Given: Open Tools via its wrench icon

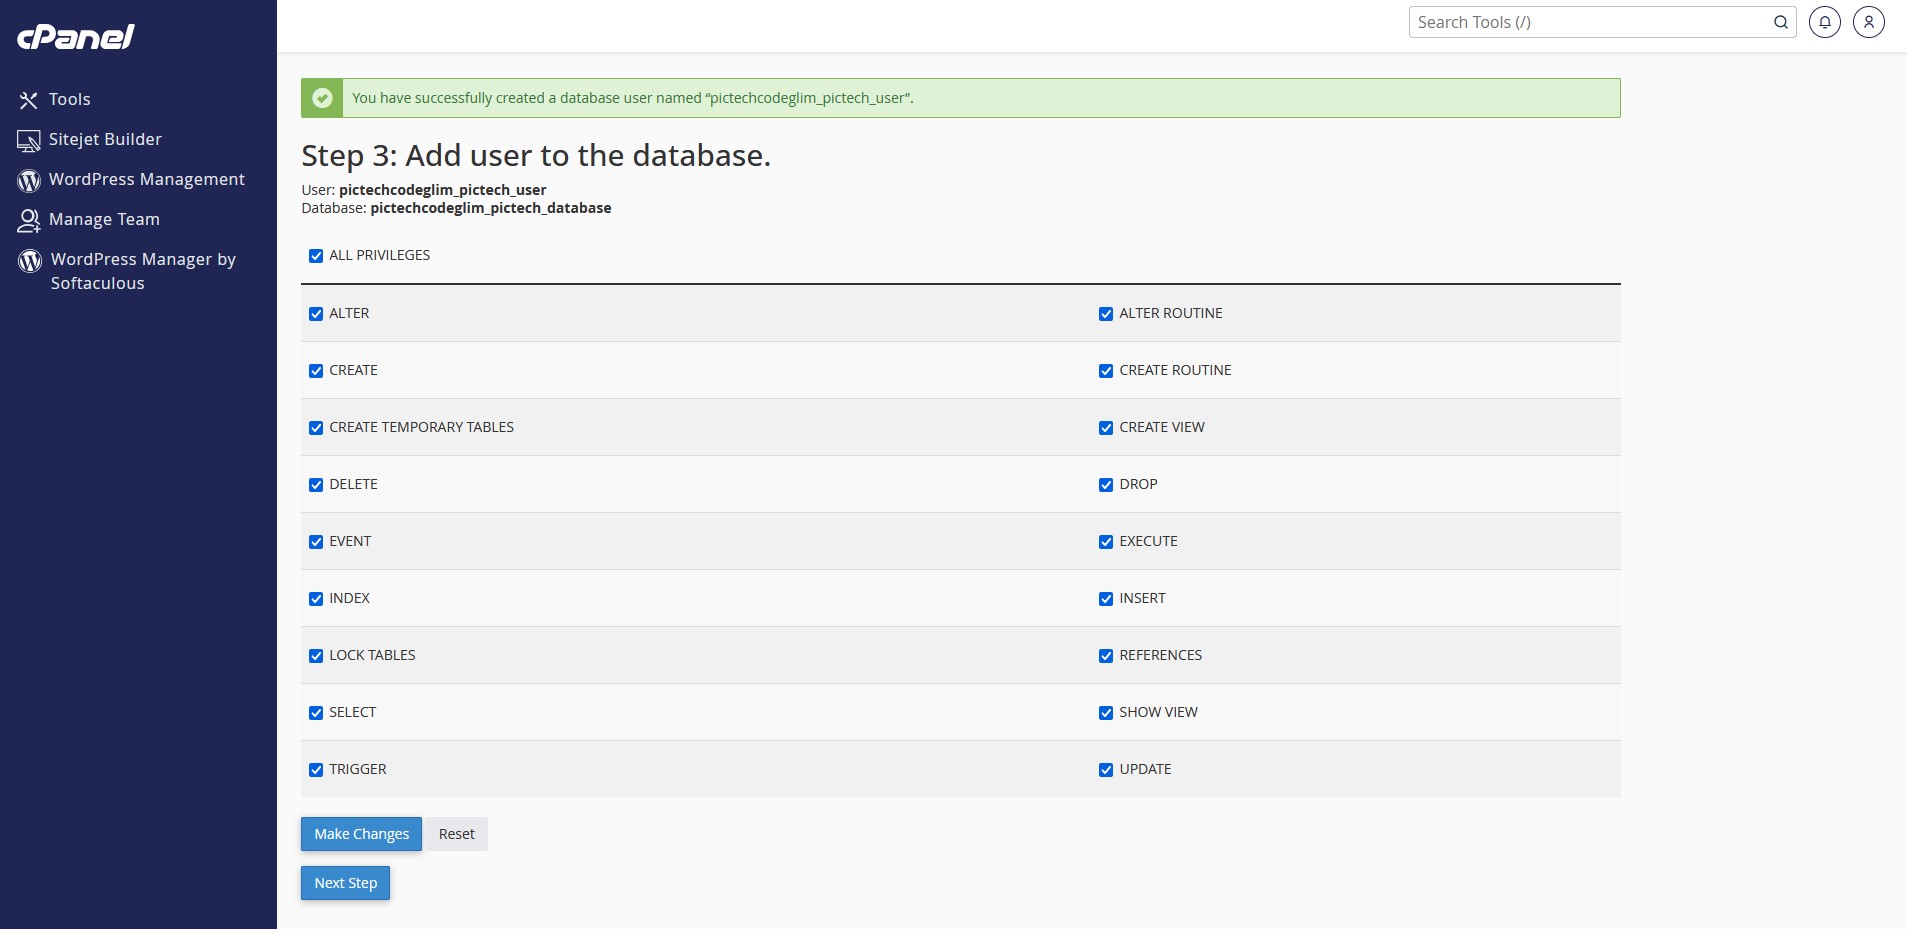Looking at the screenshot, I should [28, 100].
